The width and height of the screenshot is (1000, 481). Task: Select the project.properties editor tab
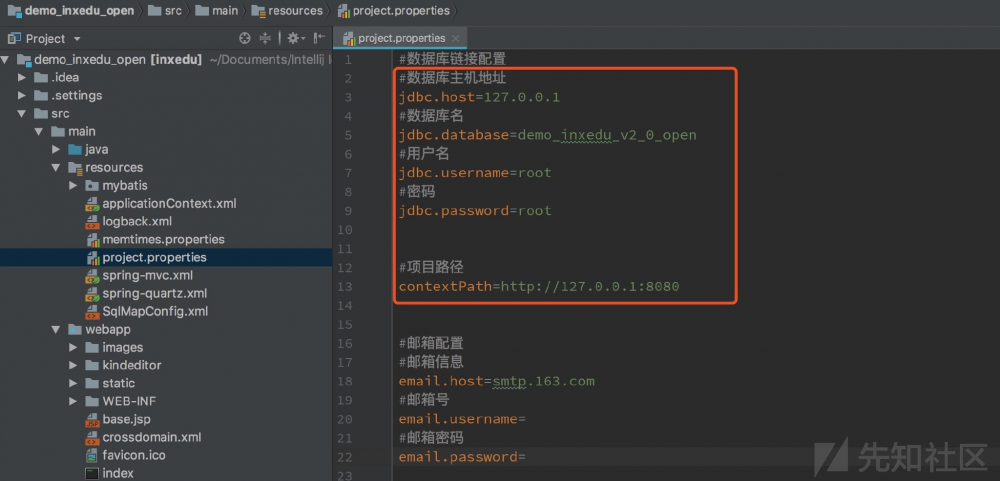pyautogui.click(x=401, y=38)
